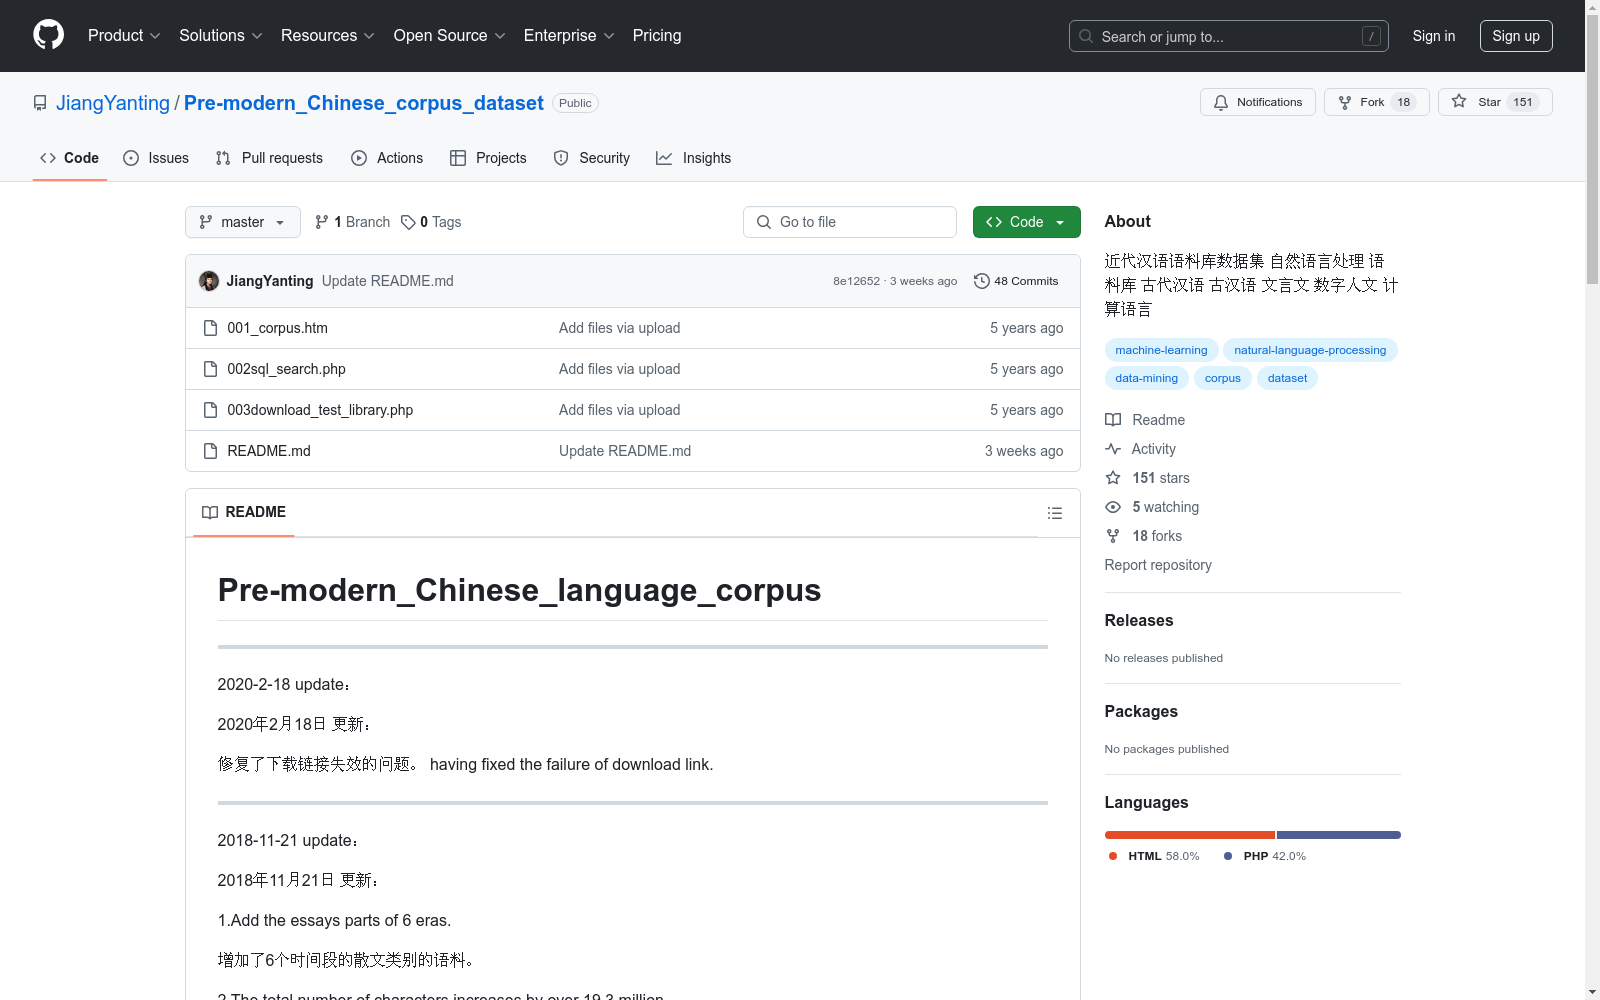Open the Pull requests tab
Screen dimensions: 1600x1000
click(269, 158)
